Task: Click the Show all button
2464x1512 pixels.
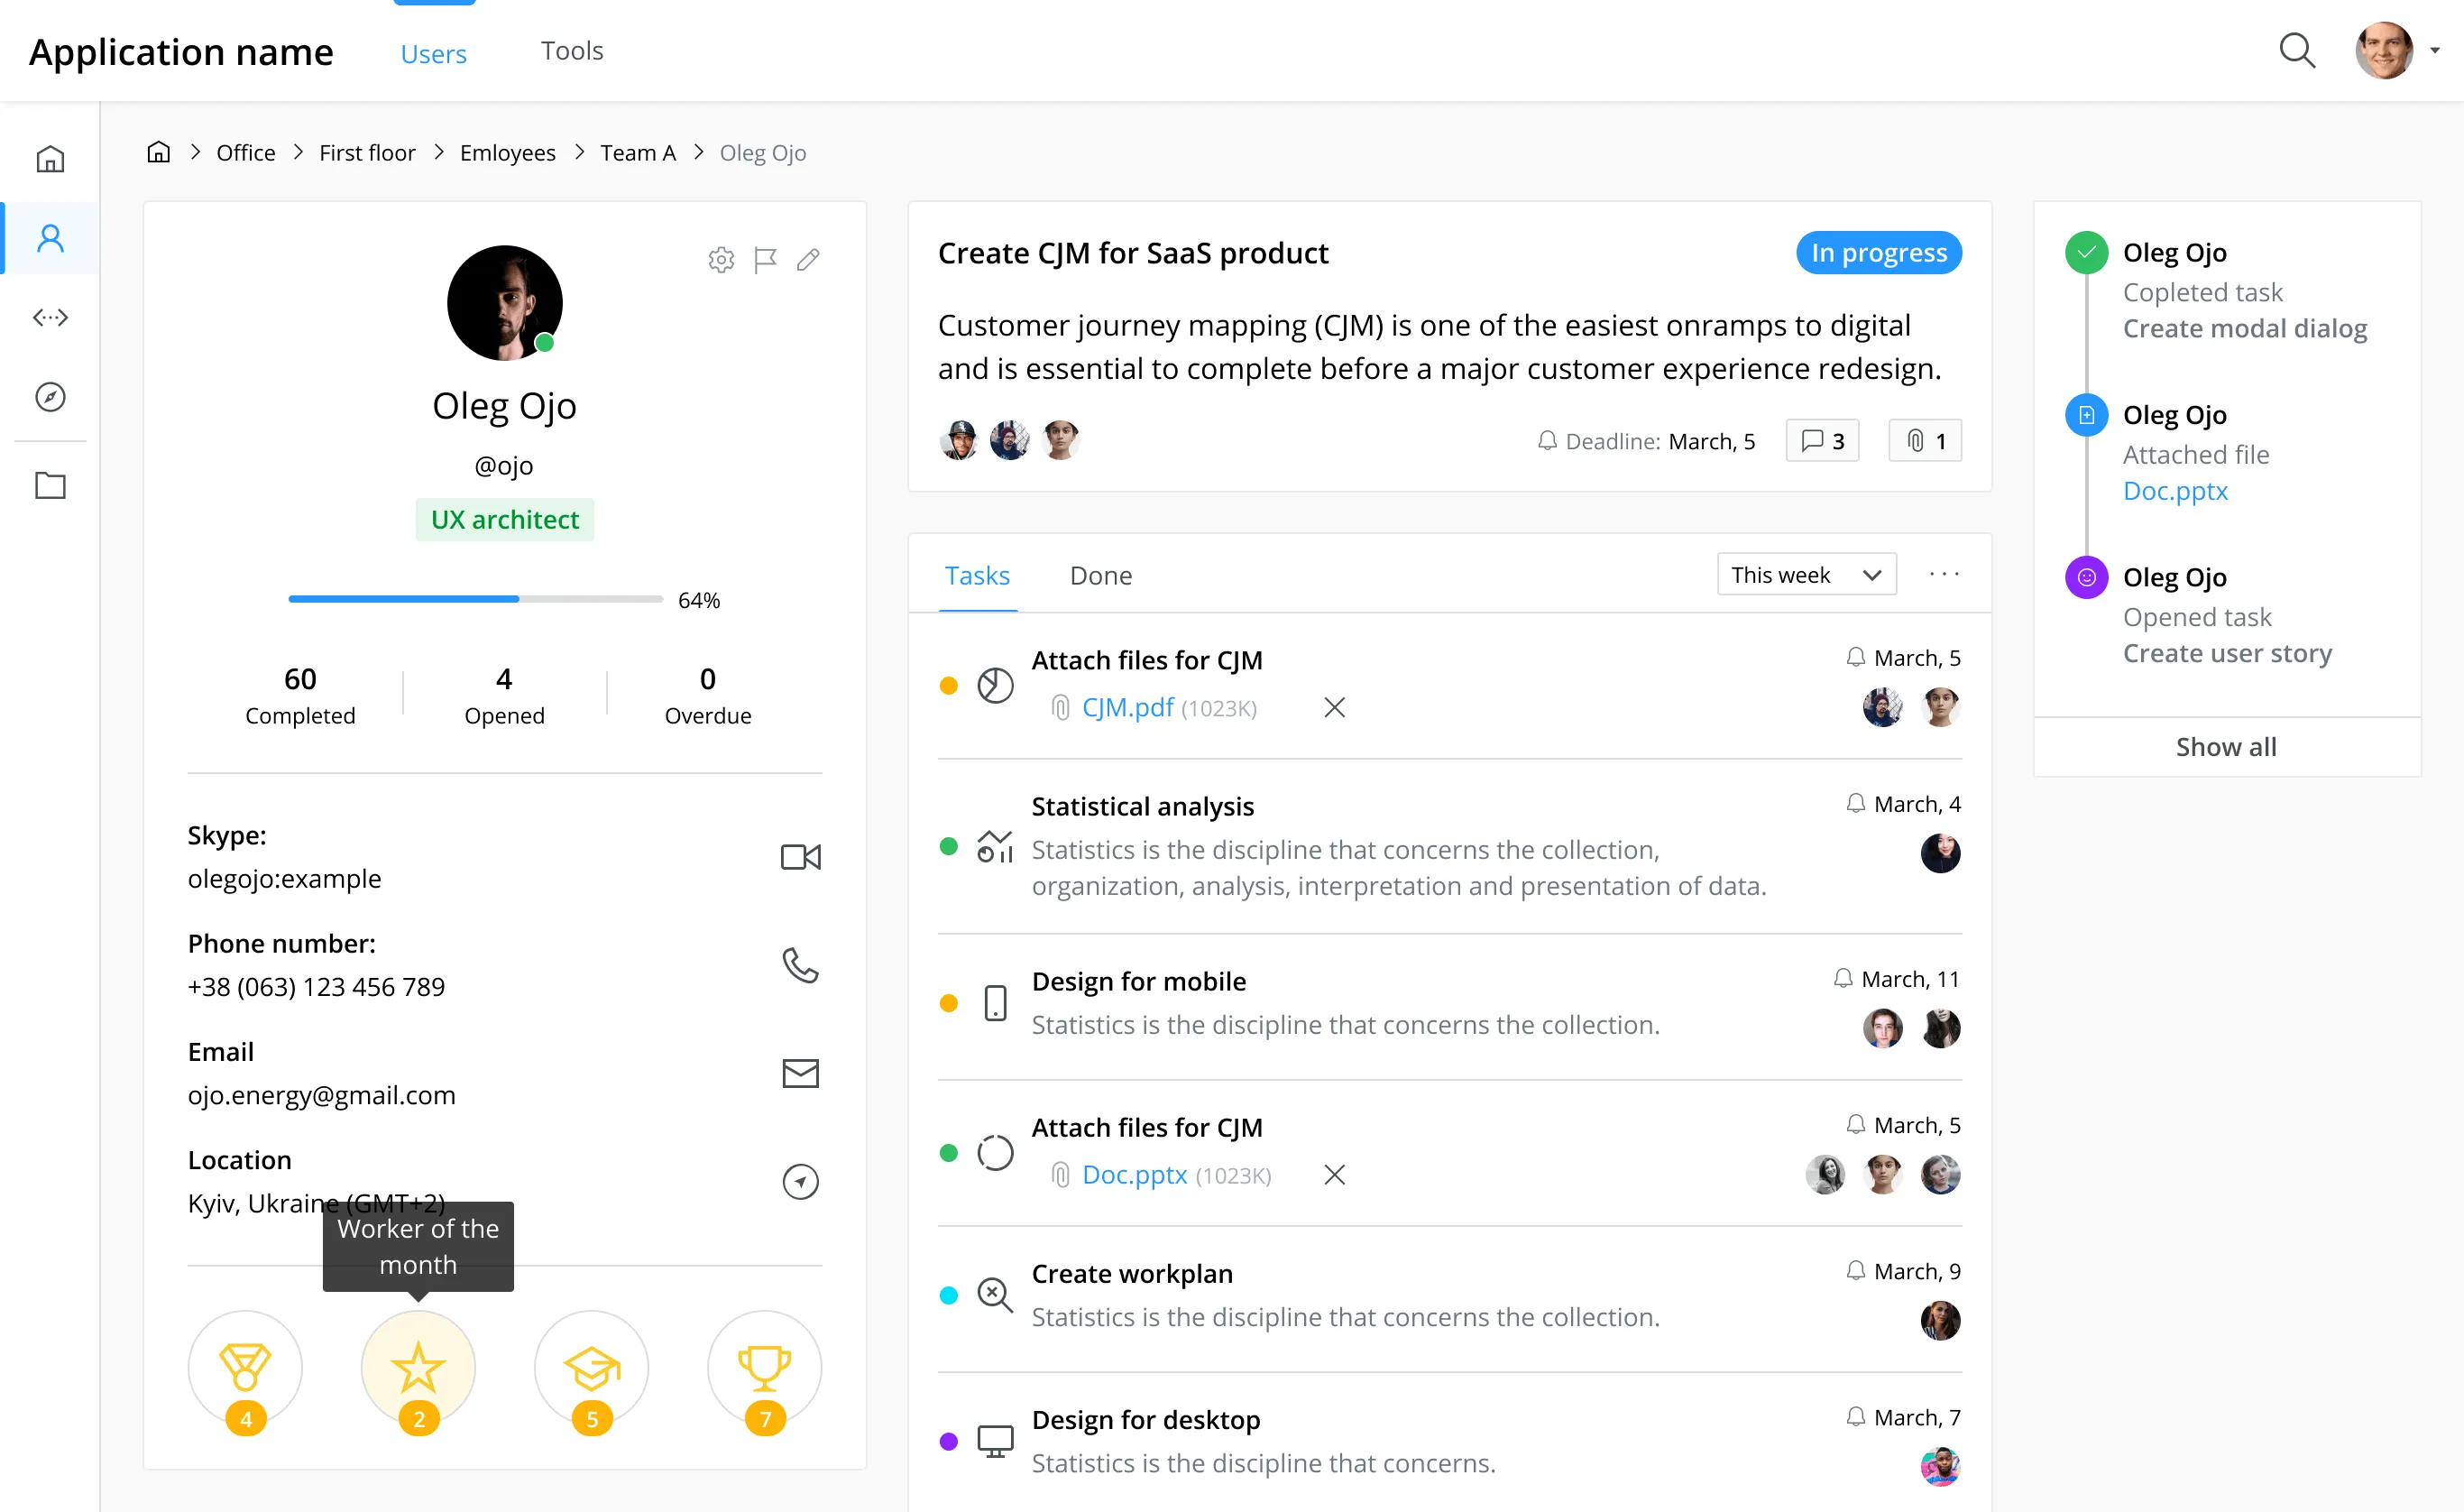Action: [2226, 747]
